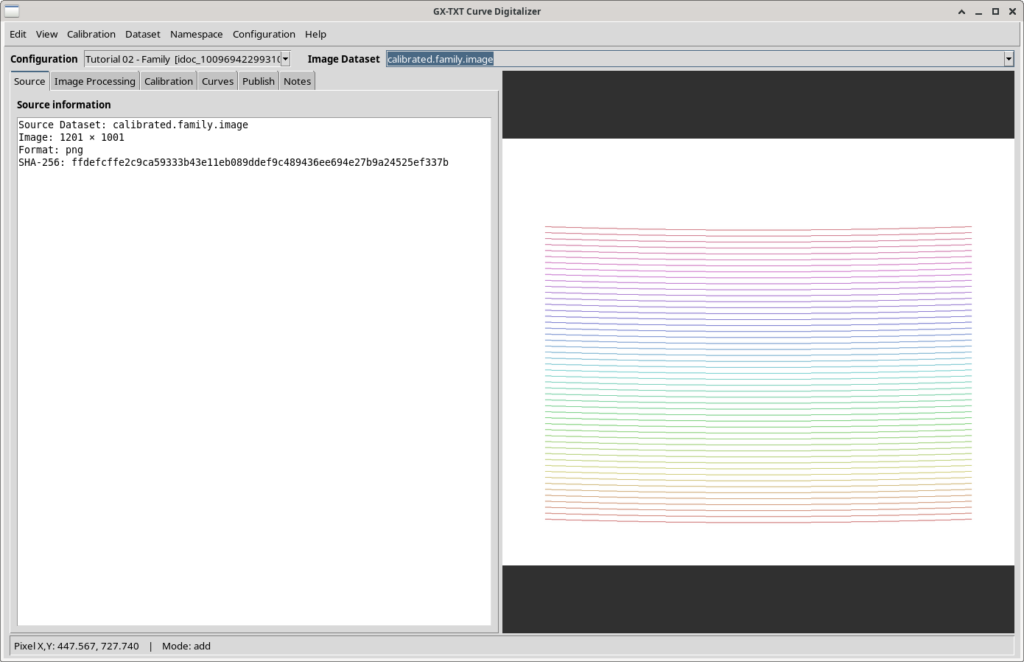1024x662 pixels.
Task: Click the 'Image: 1201 × 1001' line
Action: coord(71,137)
